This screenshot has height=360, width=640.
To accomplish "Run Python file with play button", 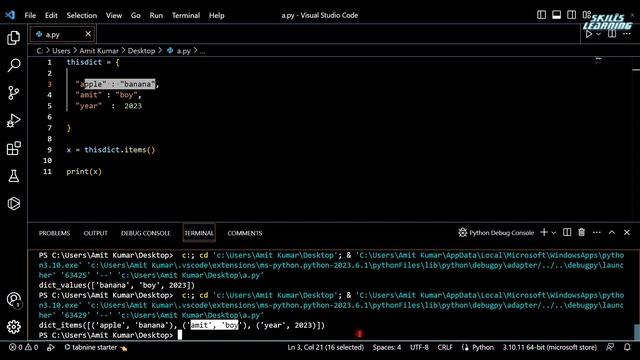I will (589, 34).
